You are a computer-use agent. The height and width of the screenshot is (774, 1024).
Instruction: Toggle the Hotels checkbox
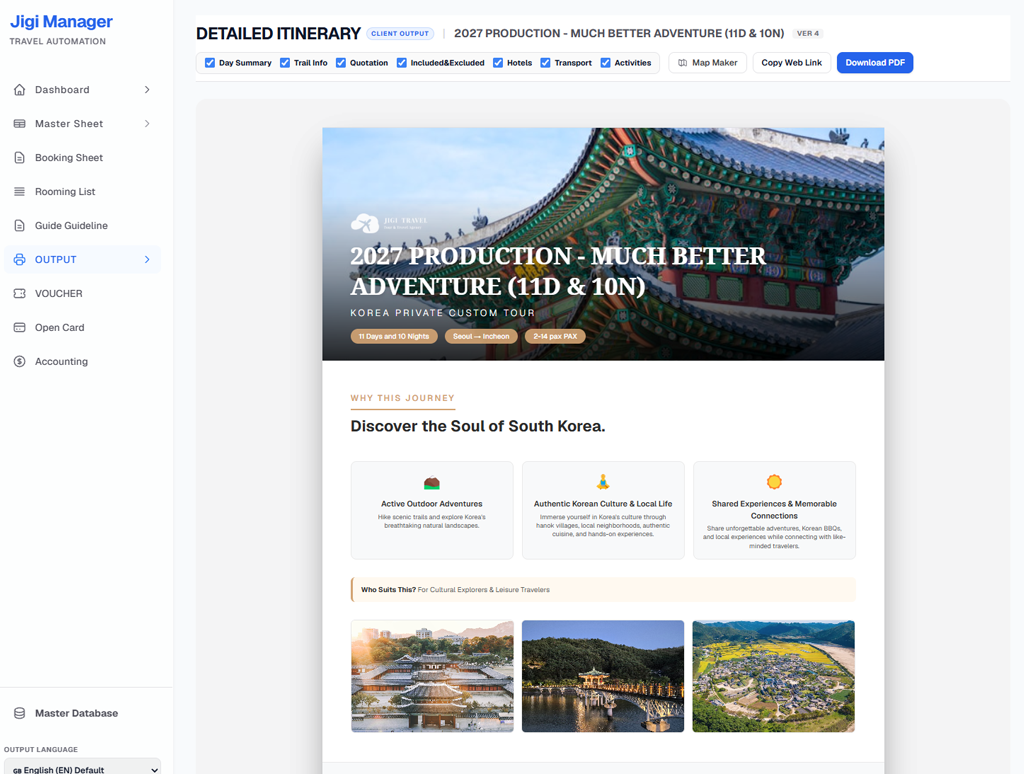coord(498,63)
